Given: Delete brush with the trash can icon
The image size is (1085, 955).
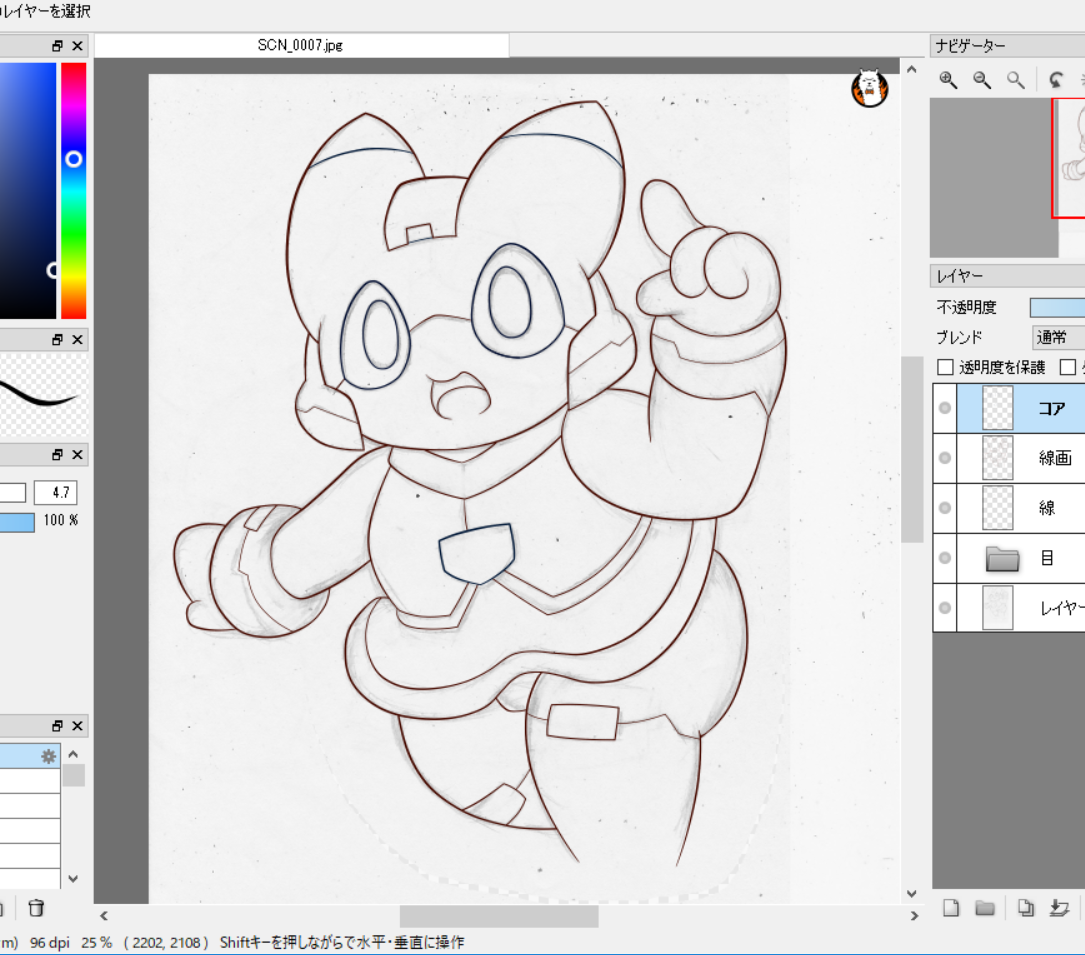Looking at the screenshot, I should [x=36, y=908].
